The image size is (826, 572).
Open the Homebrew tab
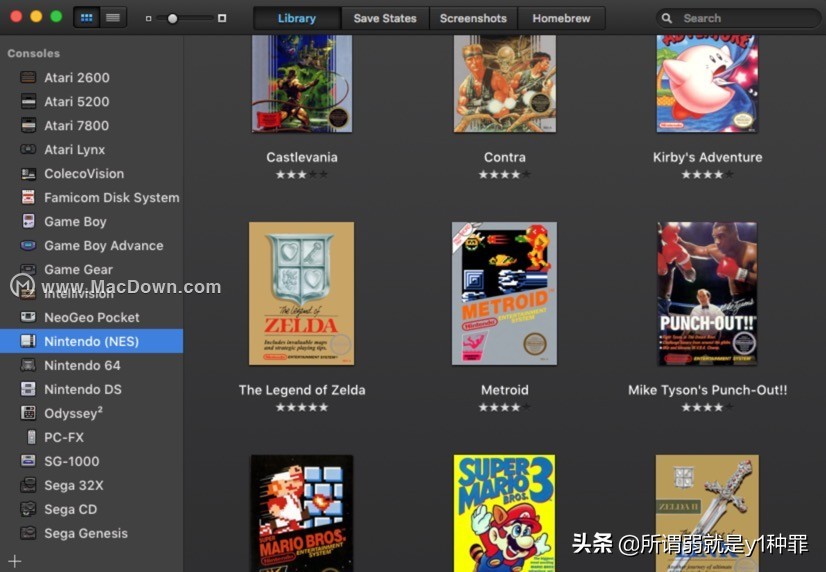[562, 18]
